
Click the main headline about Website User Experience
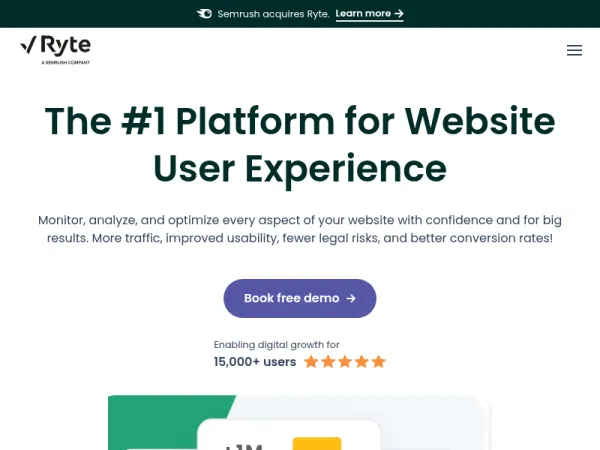pyautogui.click(x=300, y=145)
